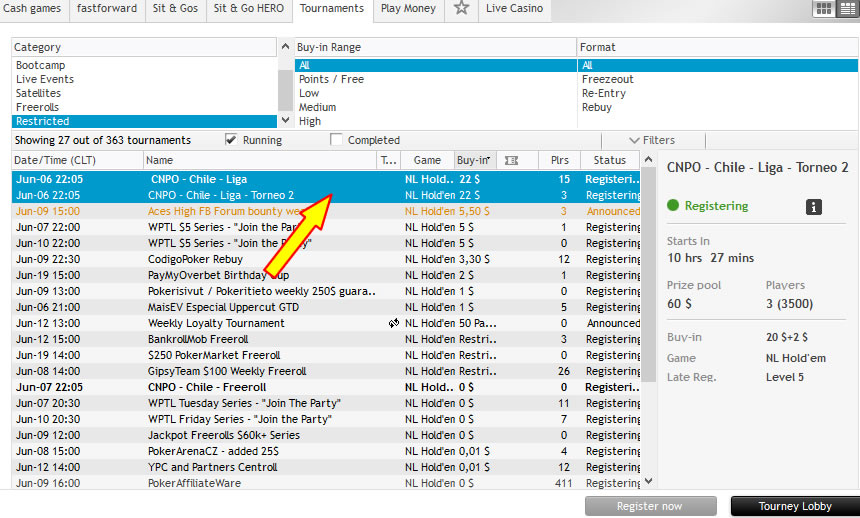The height and width of the screenshot is (518, 860).
Task: Select All in Buy-in Range
Action: (x=435, y=65)
